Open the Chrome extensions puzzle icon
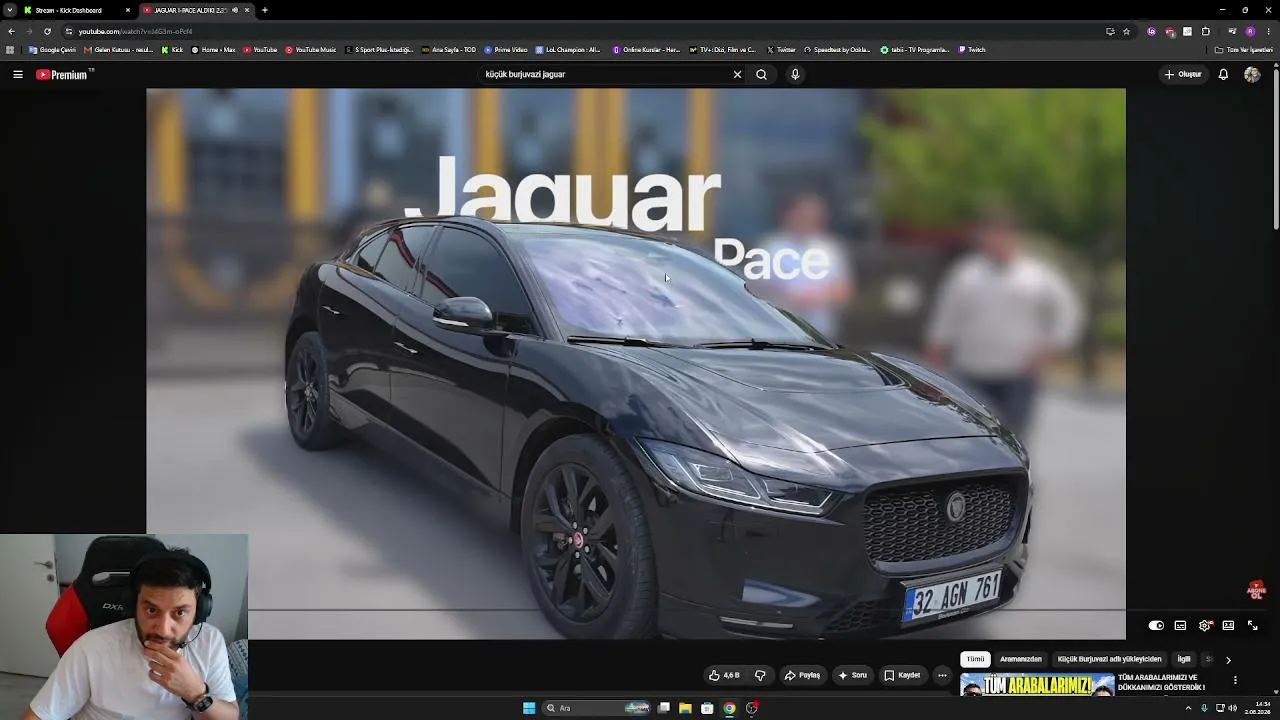The image size is (1280, 720). click(x=1205, y=31)
